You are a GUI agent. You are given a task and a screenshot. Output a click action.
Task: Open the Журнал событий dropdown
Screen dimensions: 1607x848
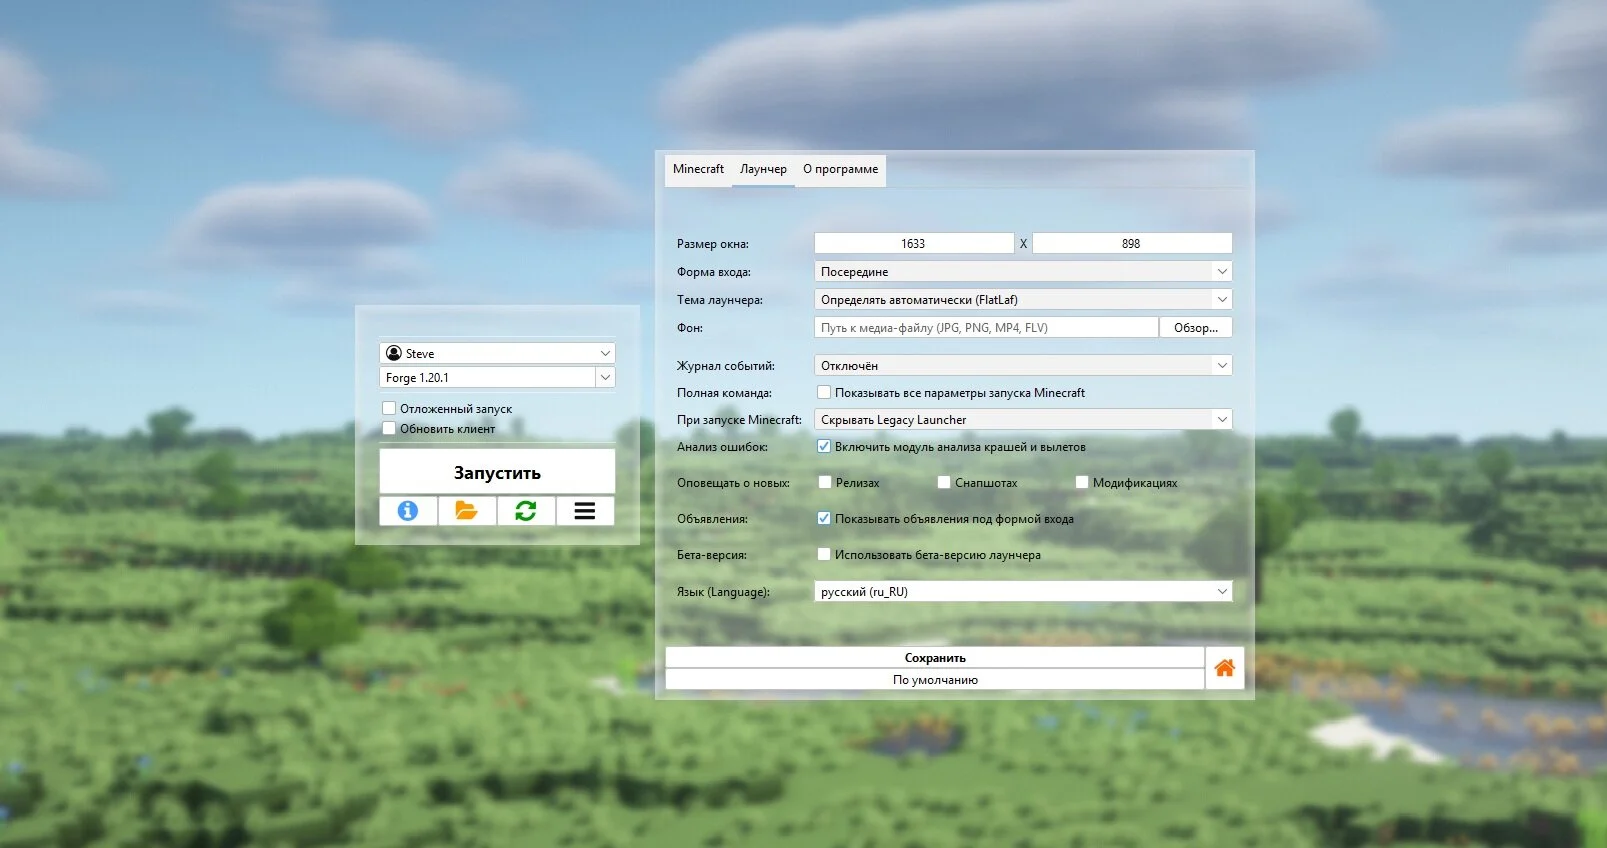coord(1221,365)
